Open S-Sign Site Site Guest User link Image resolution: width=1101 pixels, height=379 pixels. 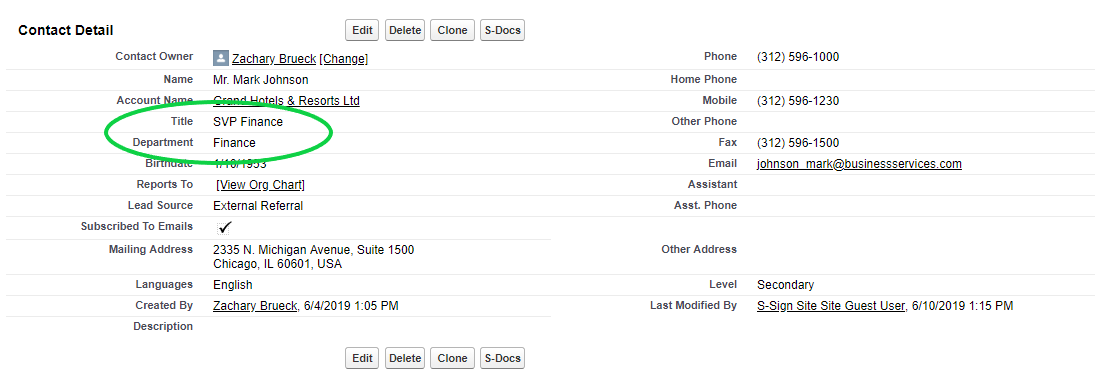831,306
